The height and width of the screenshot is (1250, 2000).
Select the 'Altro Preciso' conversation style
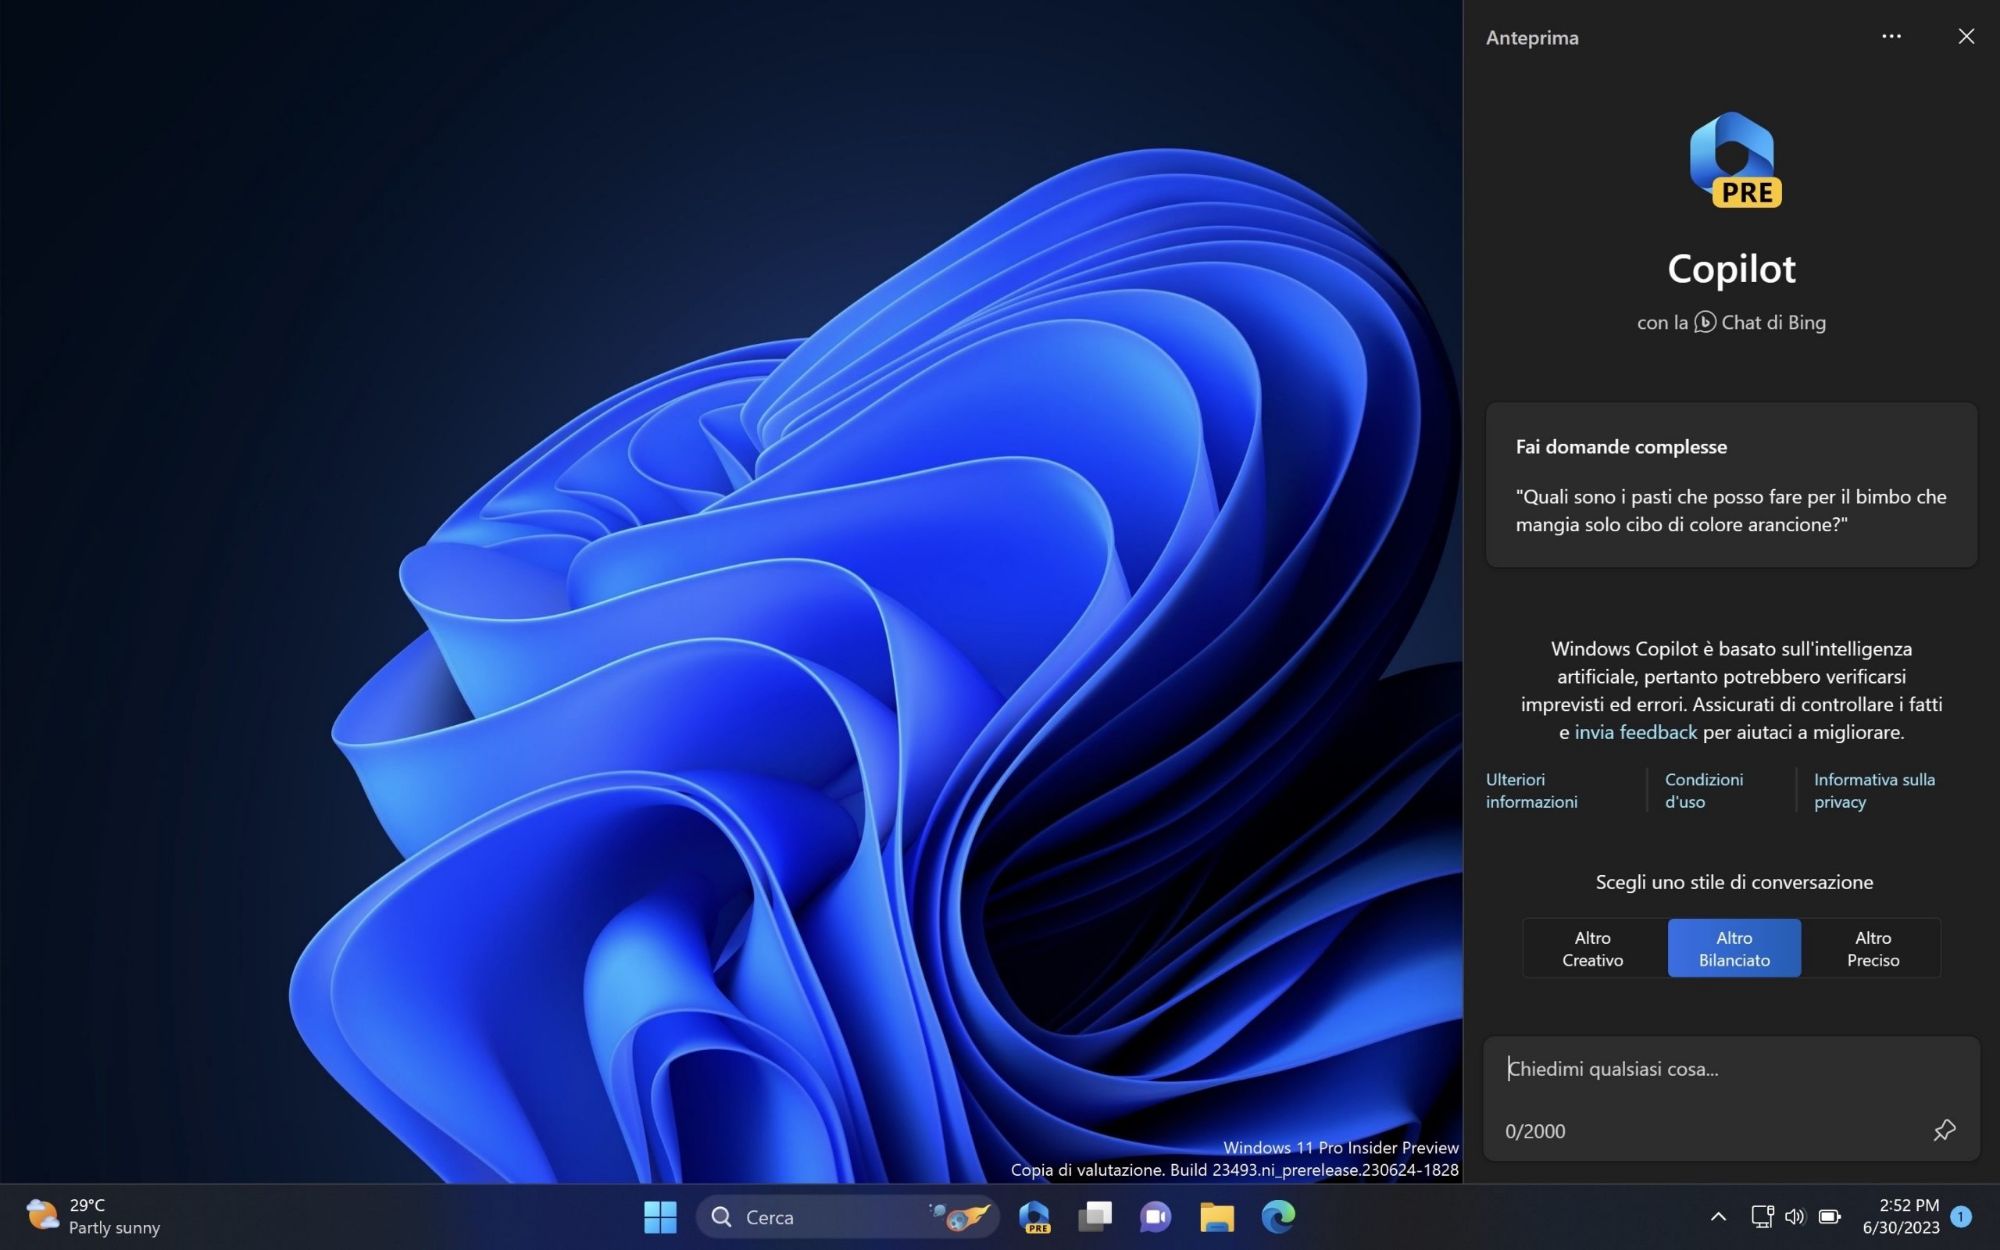point(1872,948)
